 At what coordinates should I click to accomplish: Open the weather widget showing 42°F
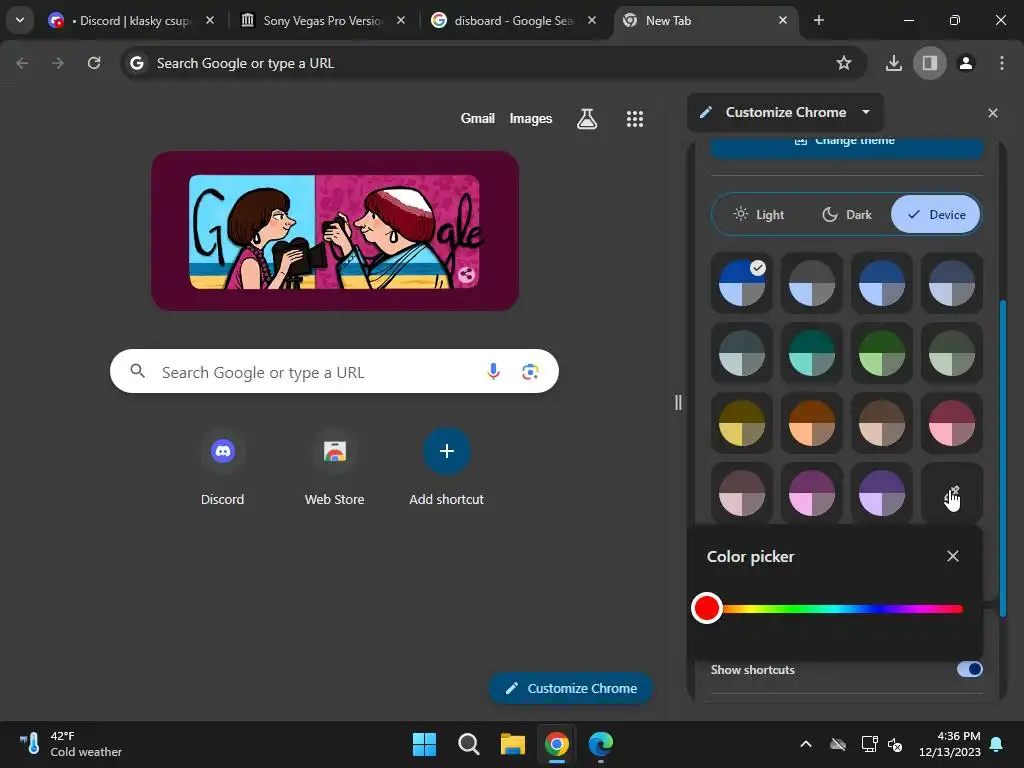[x=71, y=744]
